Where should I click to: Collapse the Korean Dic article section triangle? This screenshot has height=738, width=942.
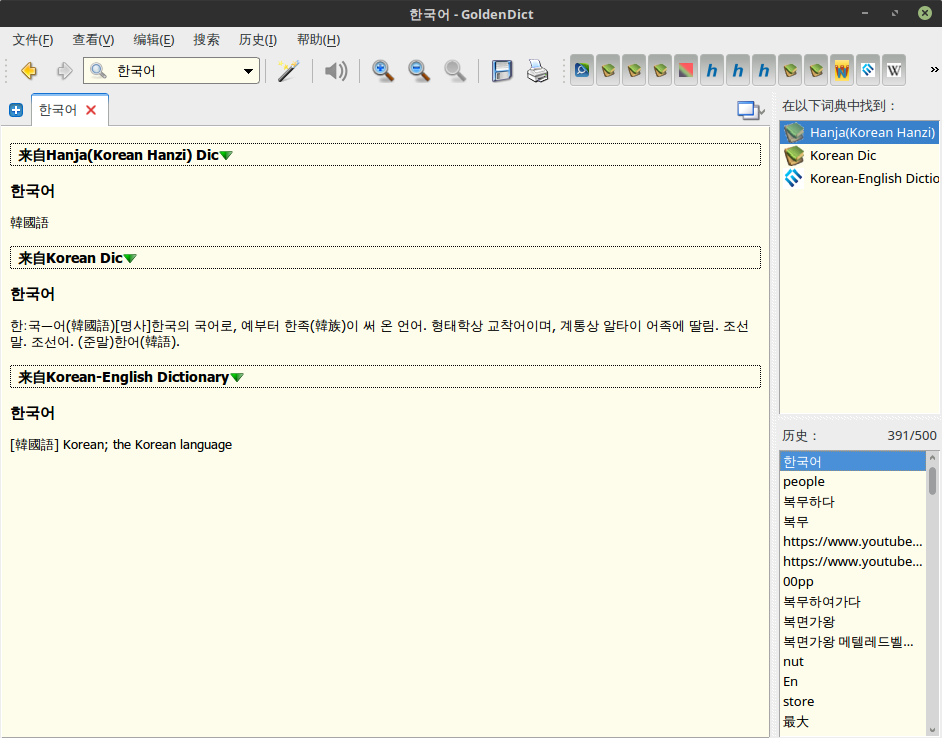coord(130,257)
